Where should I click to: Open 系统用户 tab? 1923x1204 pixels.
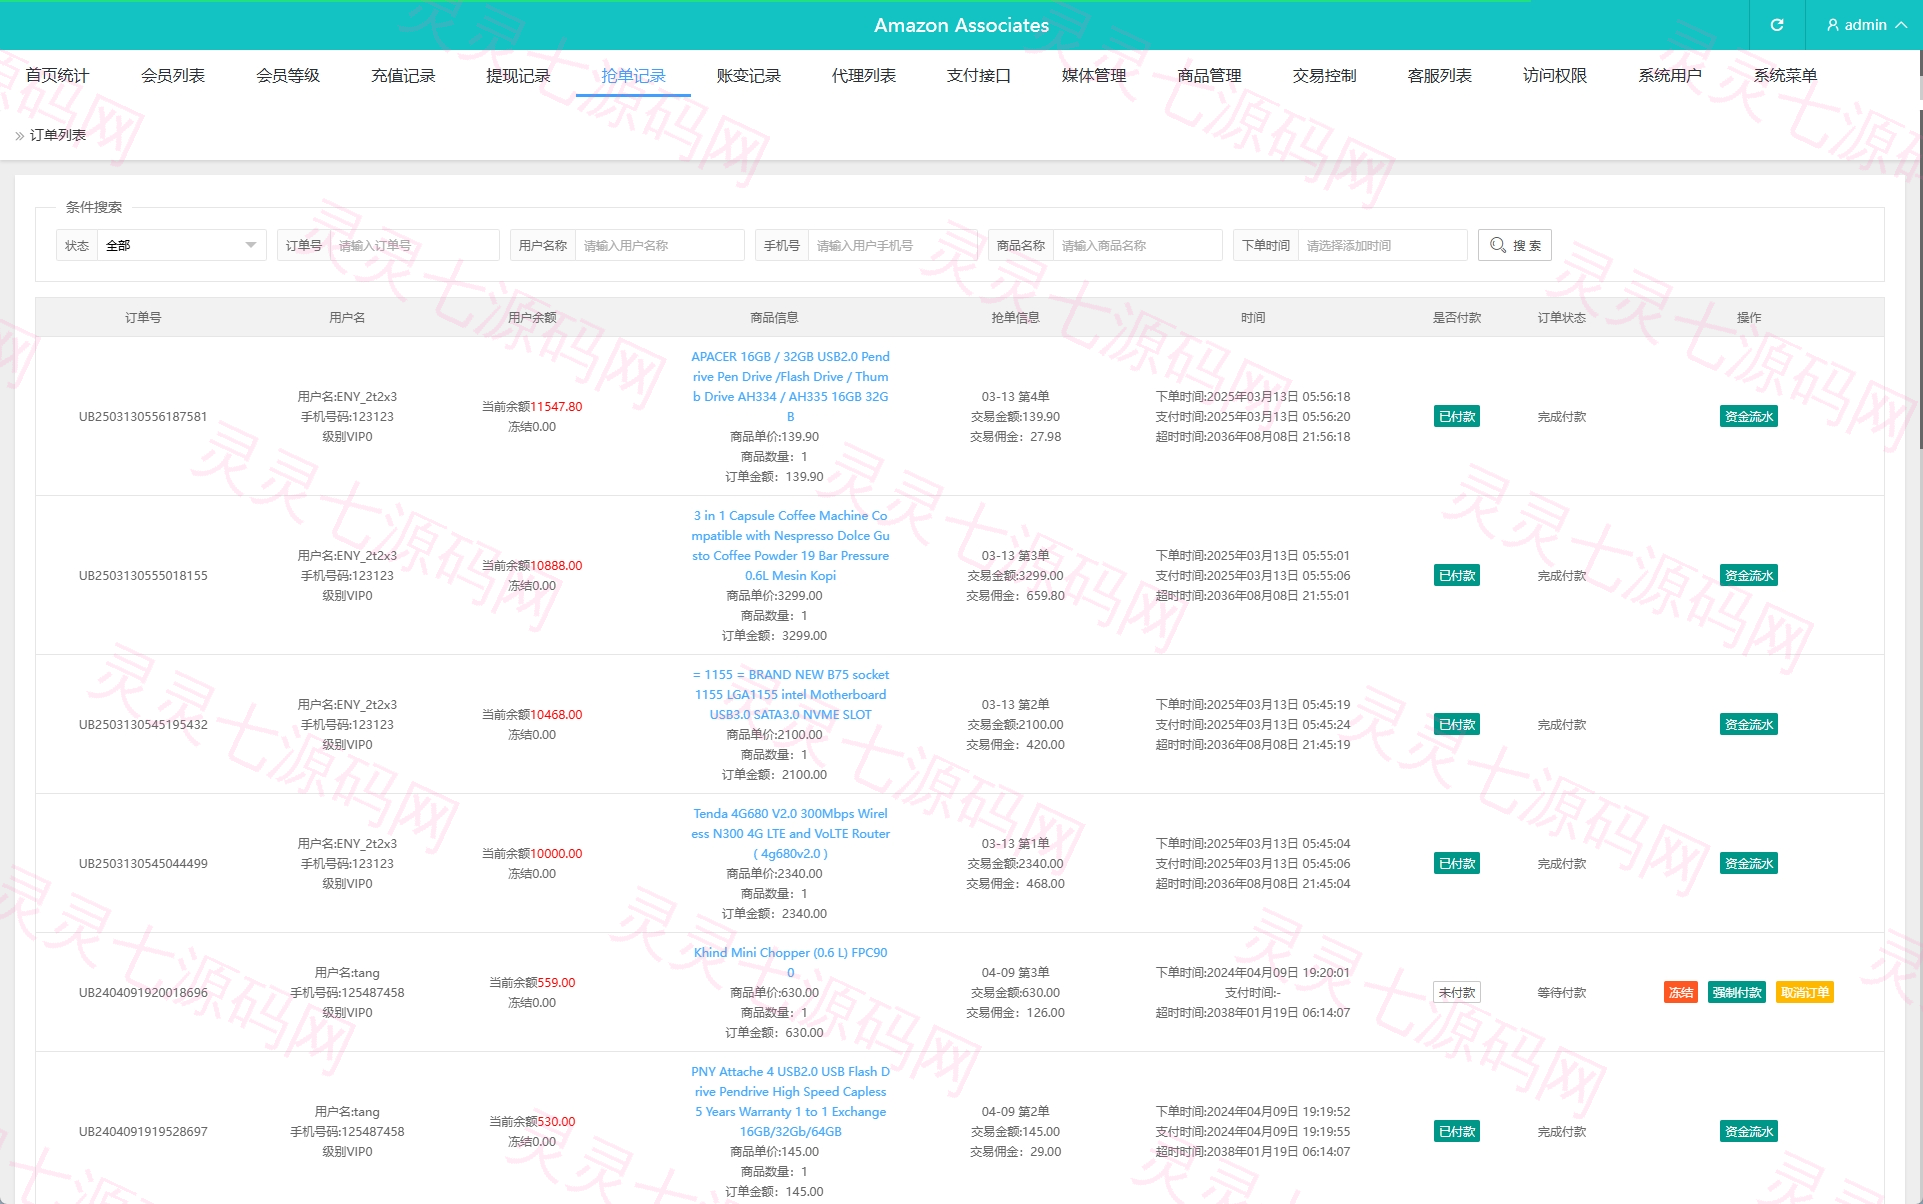[x=1670, y=75]
